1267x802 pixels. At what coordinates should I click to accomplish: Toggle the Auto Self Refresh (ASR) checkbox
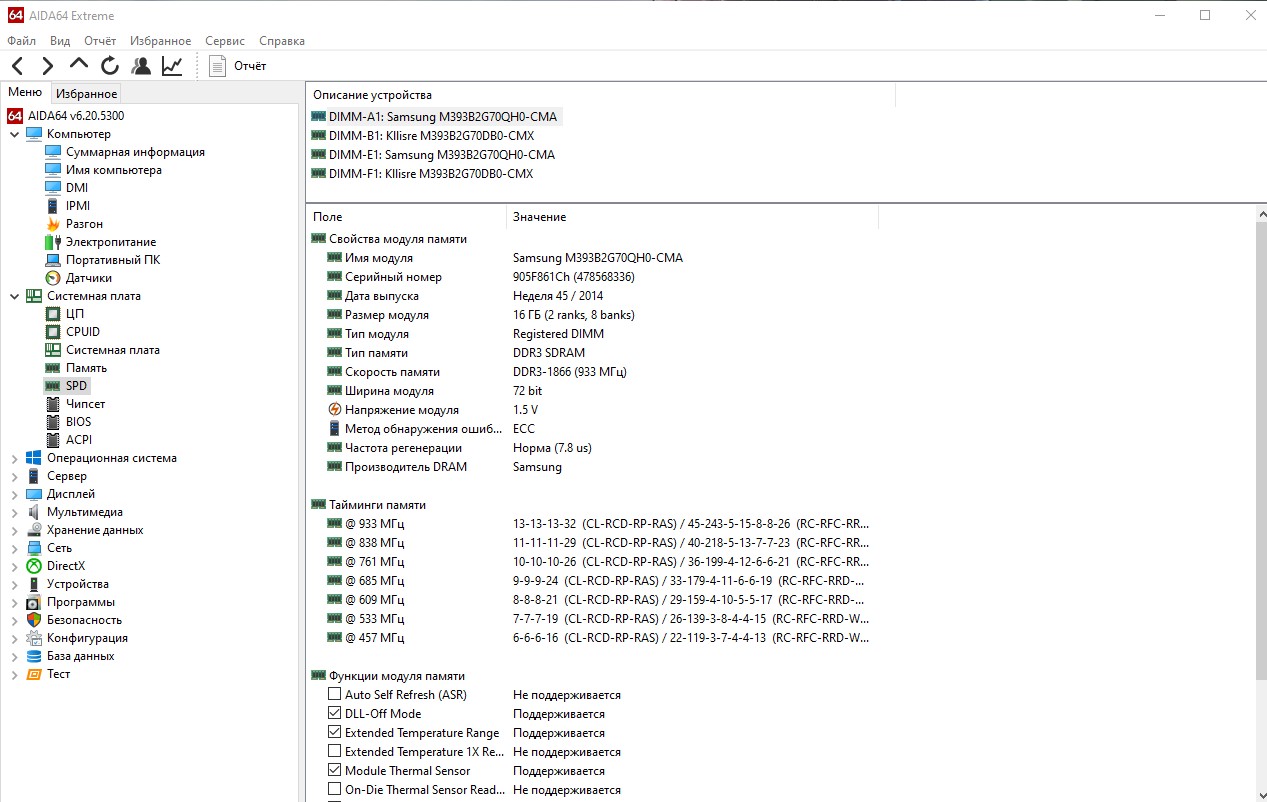tap(335, 695)
